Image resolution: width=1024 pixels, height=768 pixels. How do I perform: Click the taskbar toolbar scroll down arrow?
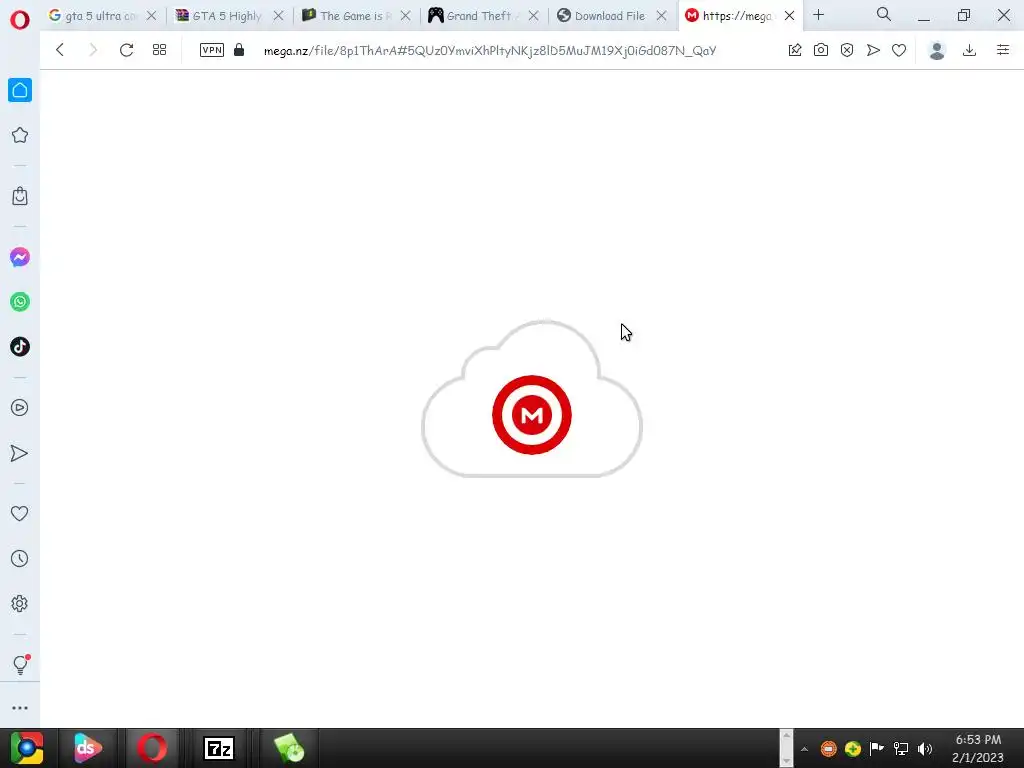[786, 761]
